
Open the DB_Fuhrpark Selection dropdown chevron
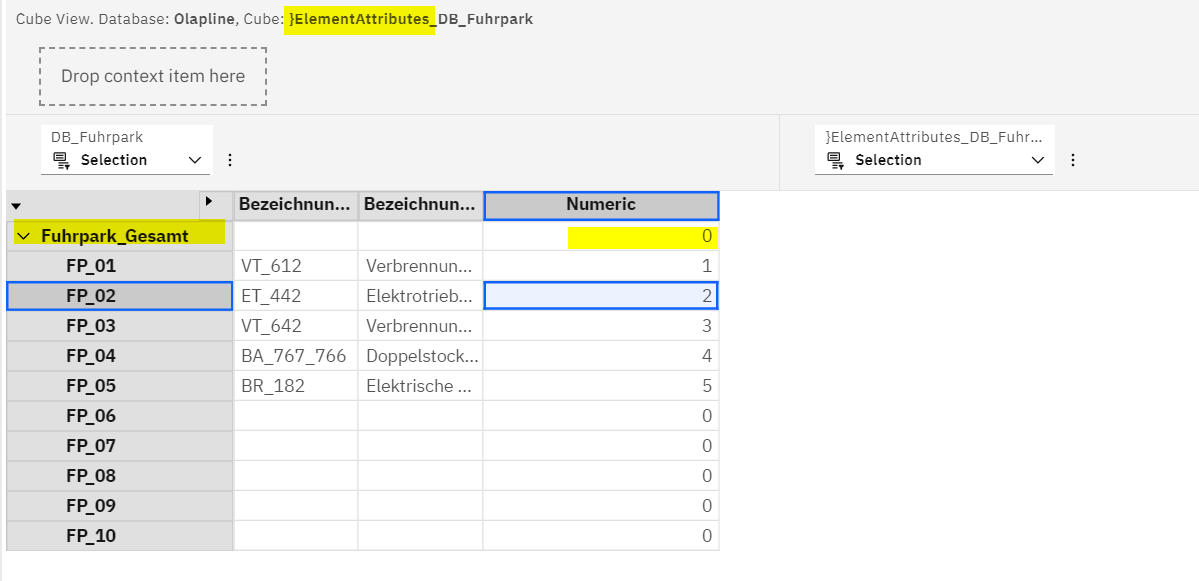pyautogui.click(x=195, y=160)
